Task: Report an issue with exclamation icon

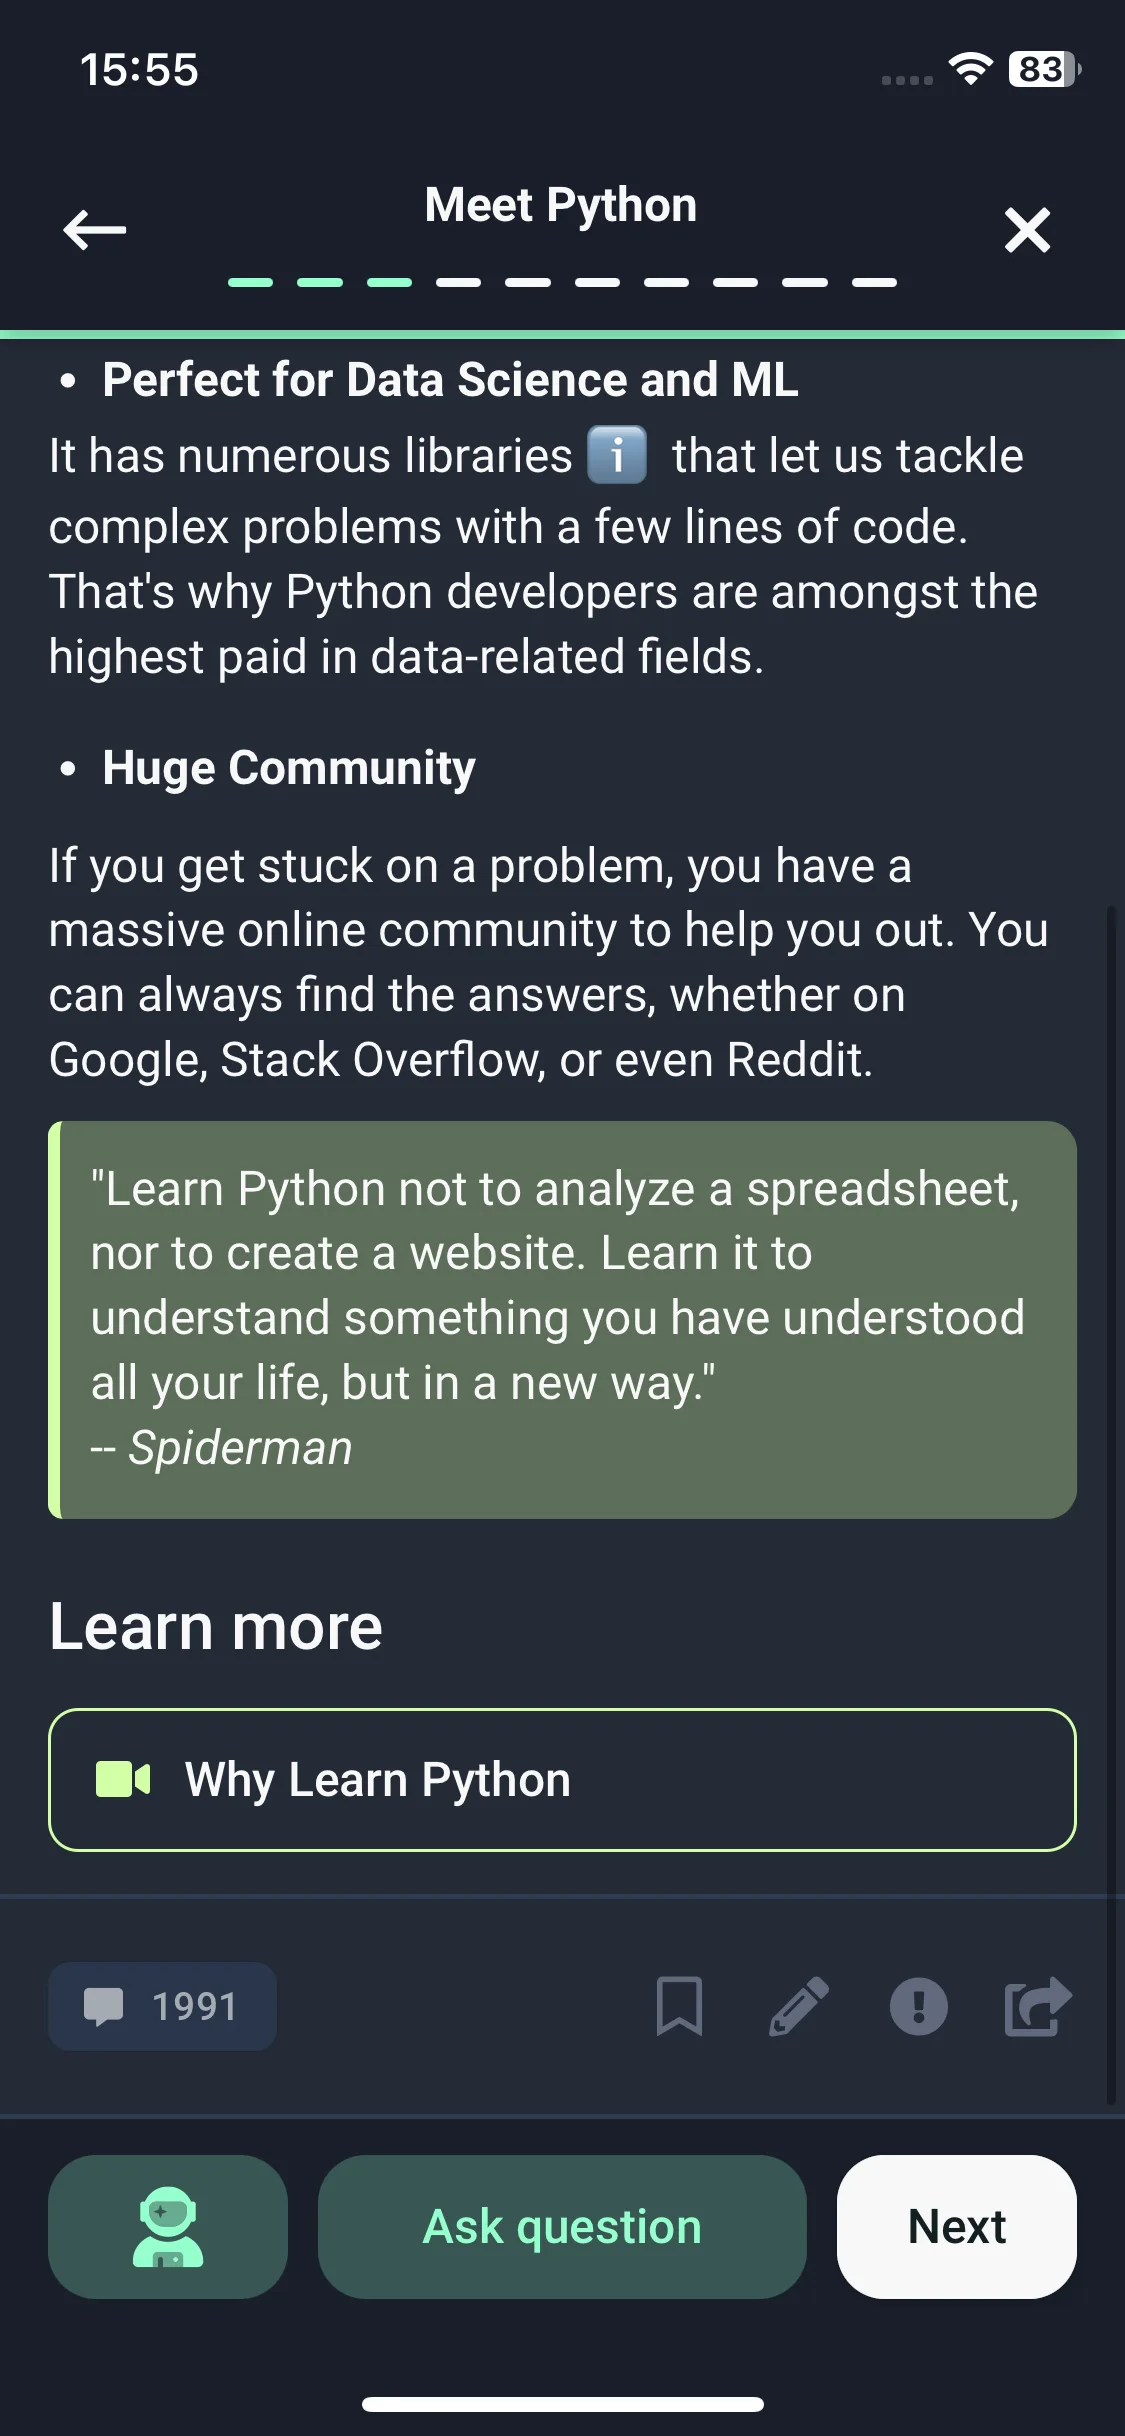Action: [918, 2006]
